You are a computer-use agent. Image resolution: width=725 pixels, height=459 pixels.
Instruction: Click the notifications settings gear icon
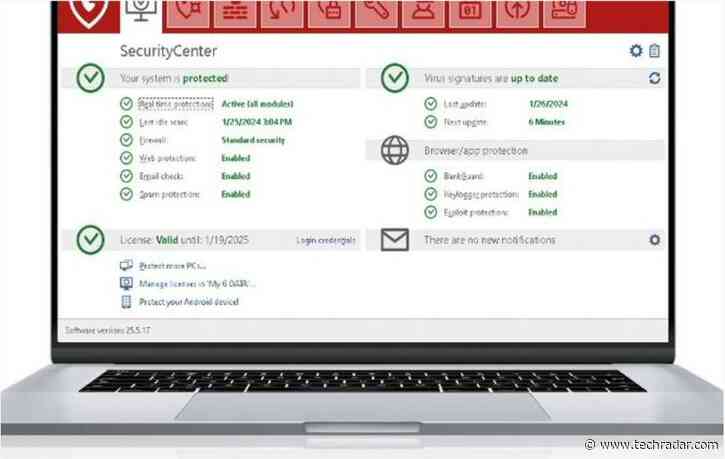(x=654, y=240)
